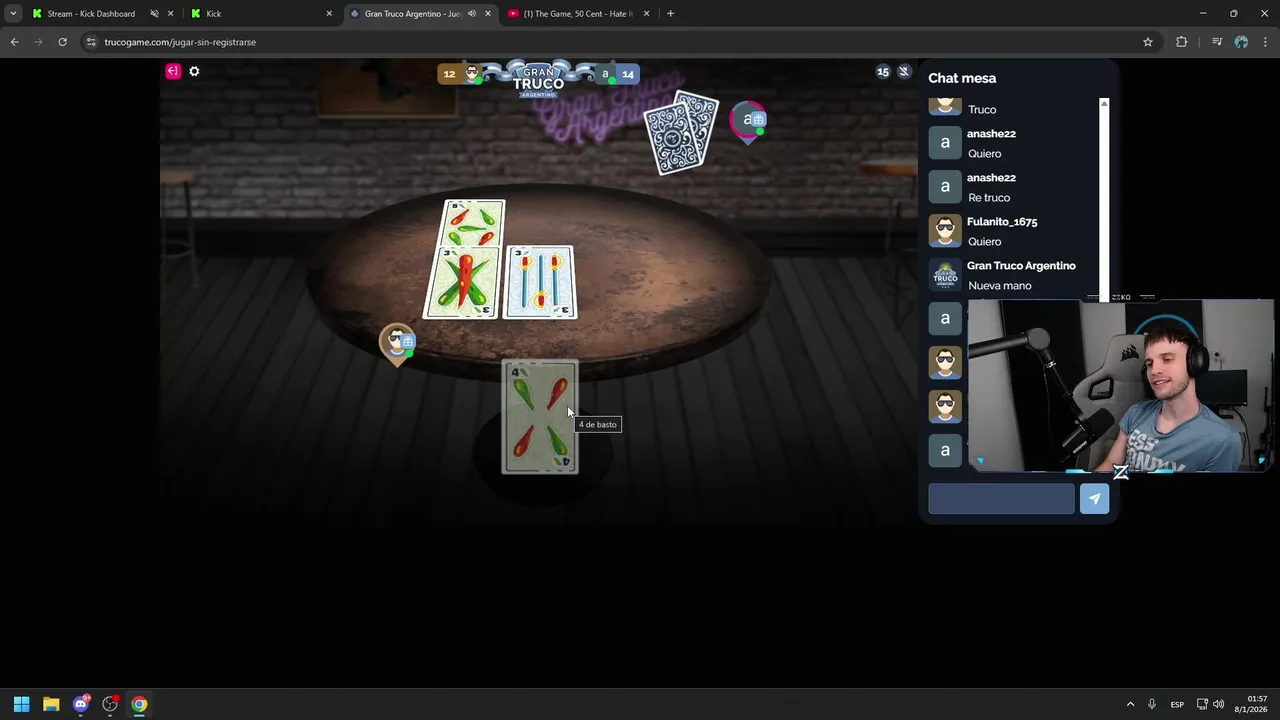Open the media controls icon in toolbar
This screenshot has height=720, width=1280.
pyautogui.click(x=1217, y=42)
